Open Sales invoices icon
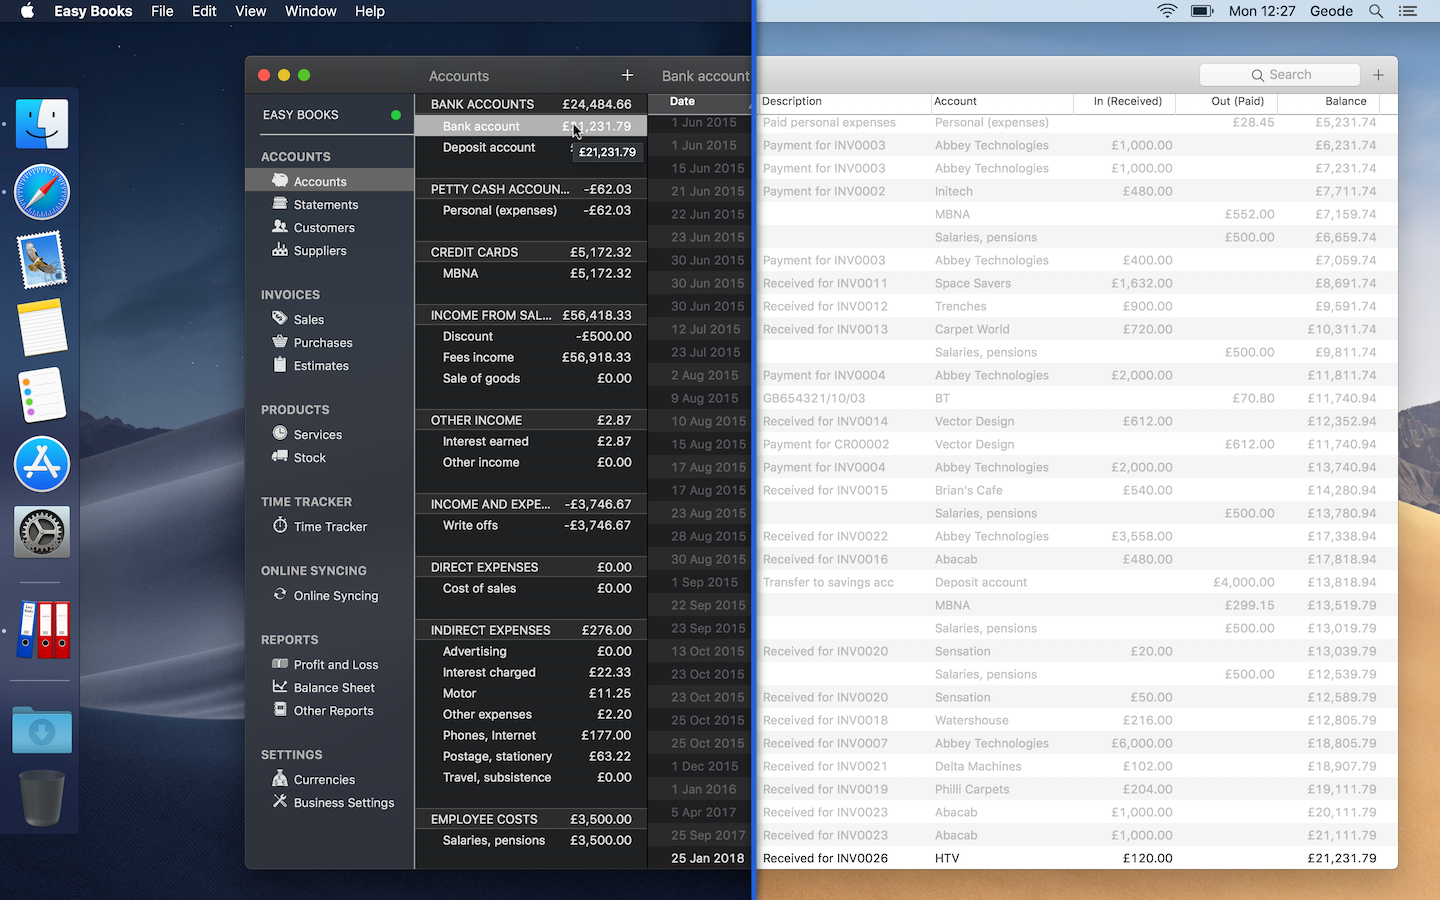The height and width of the screenshot is (900, 1440). click(280, 319)
